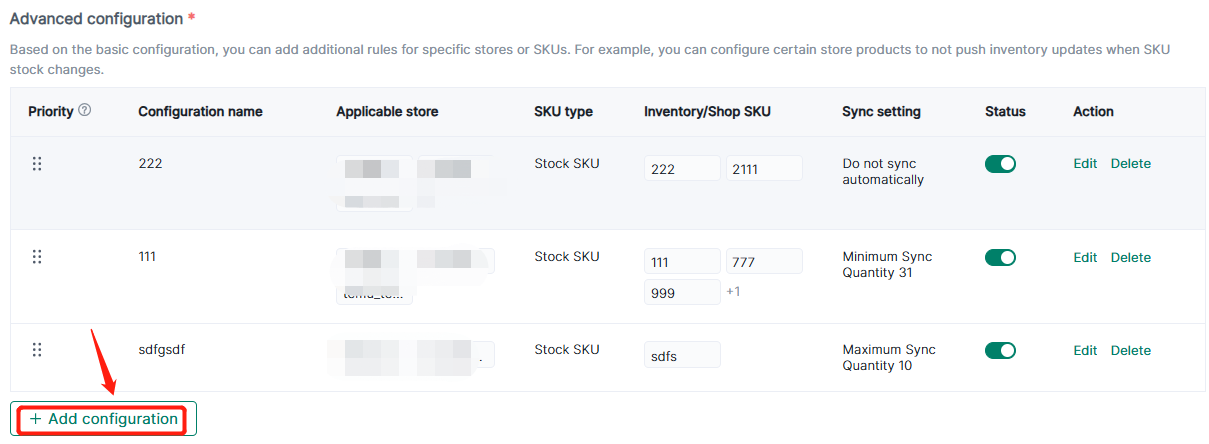Select the 777 SKU tag in row 111
This screenshot has width=1209, height=444.
click(764, 262)
